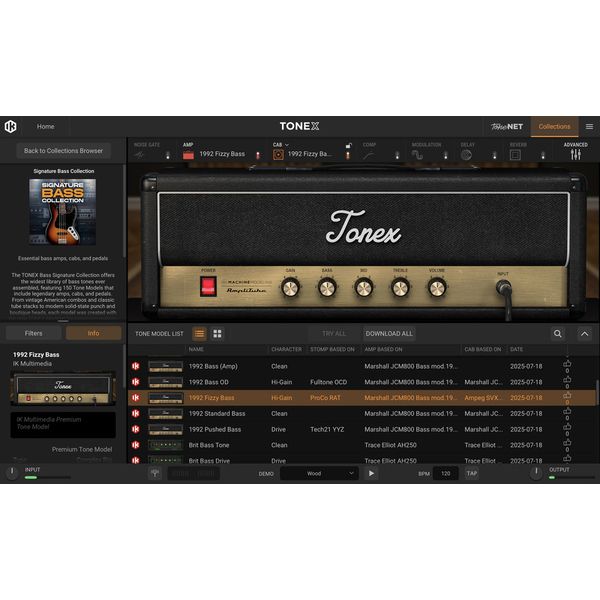Adjust the Gain knob on the amp

[x=290, y=288]
